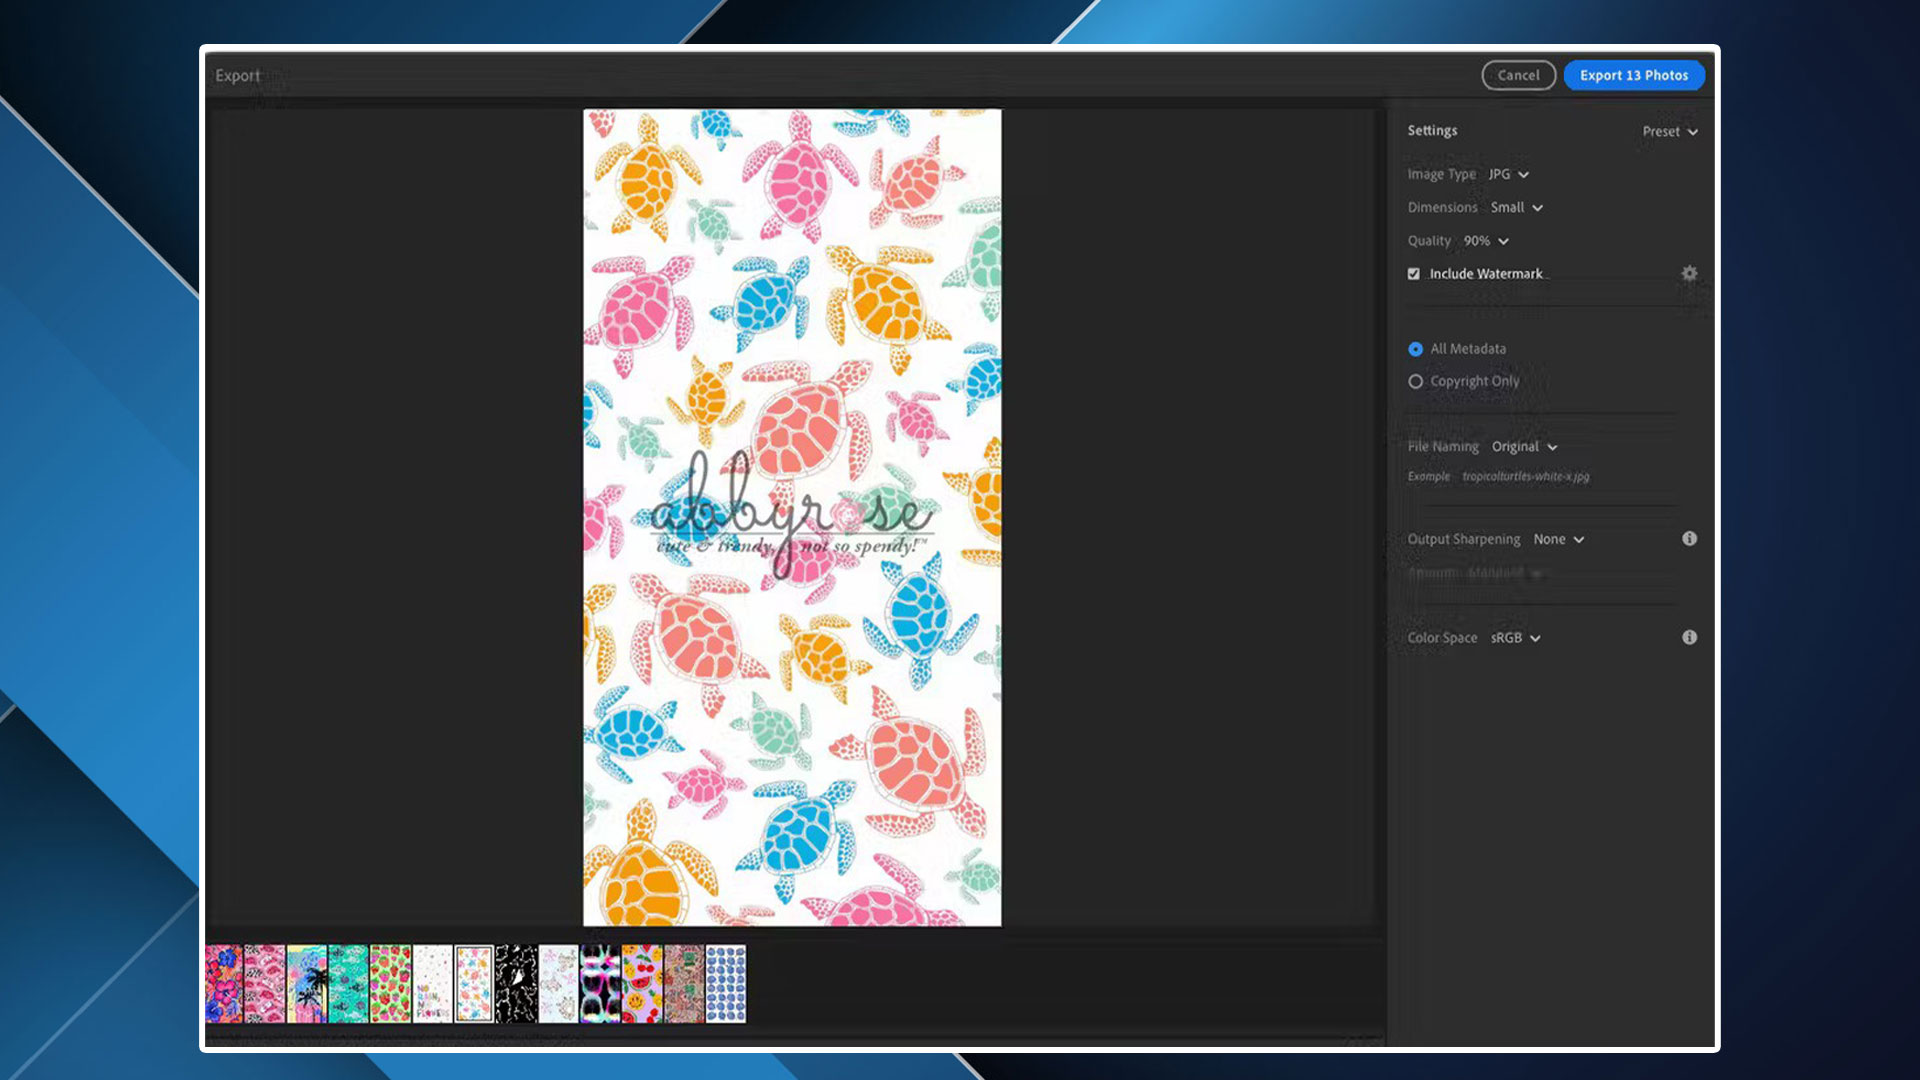Click the Settings heading text
The image size is (1920, 1080).
pyautogui.click(x=1432, y=130)
